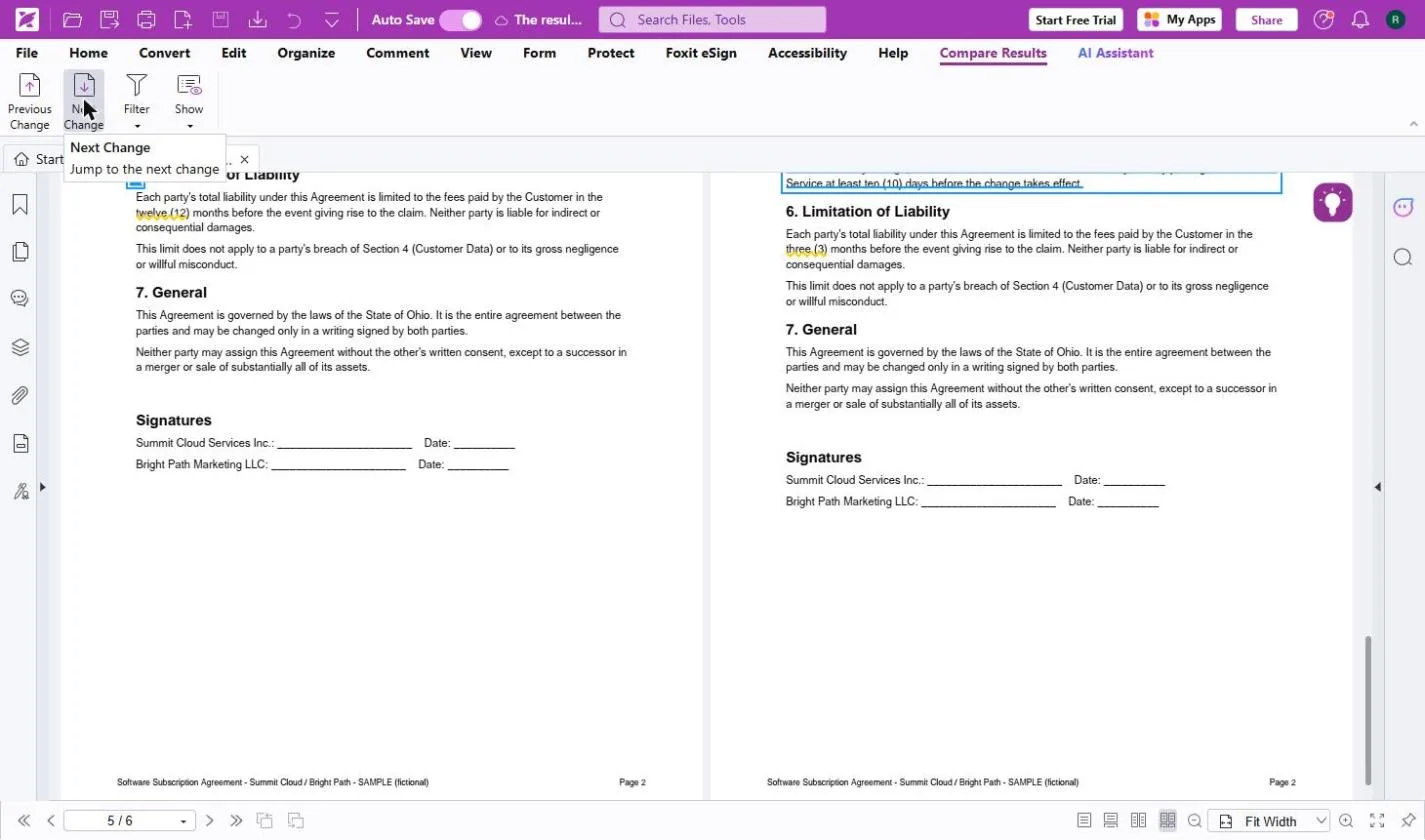Go to the Start home tab
Screen dimensions: 1425x840
pyautogui.click(x=38, y=159)
